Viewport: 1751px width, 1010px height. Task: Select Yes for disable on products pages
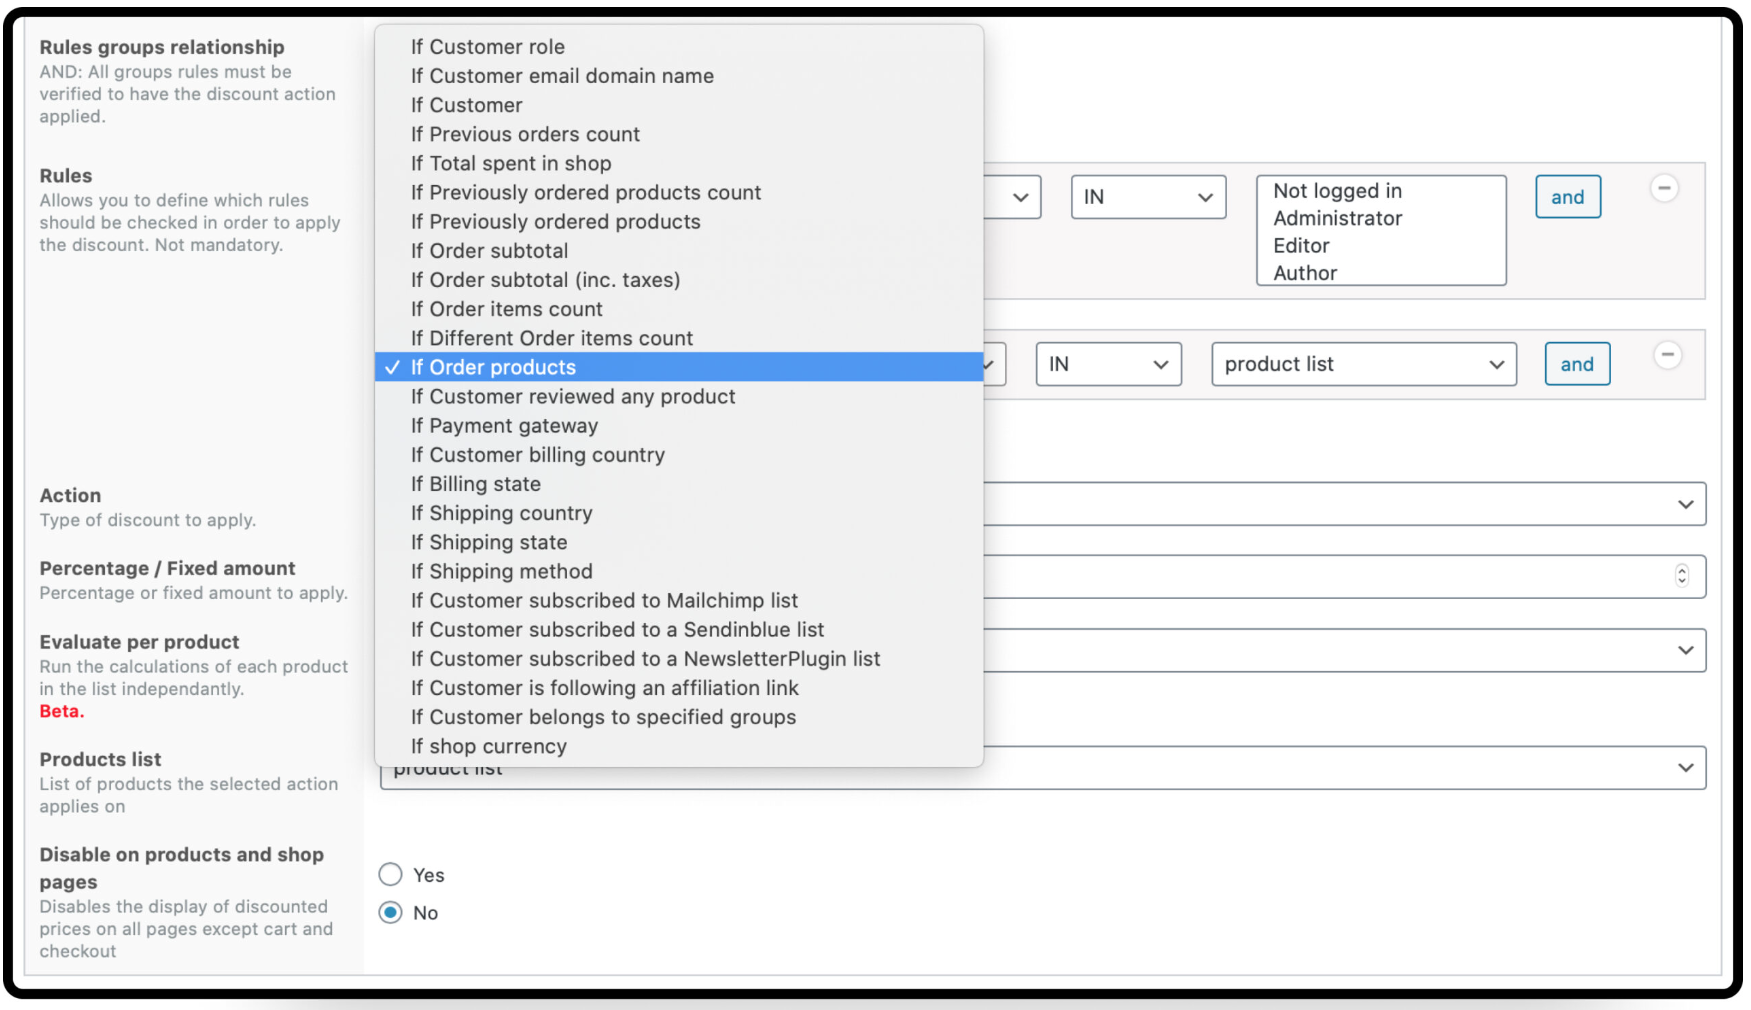click(x=391, y=875)
